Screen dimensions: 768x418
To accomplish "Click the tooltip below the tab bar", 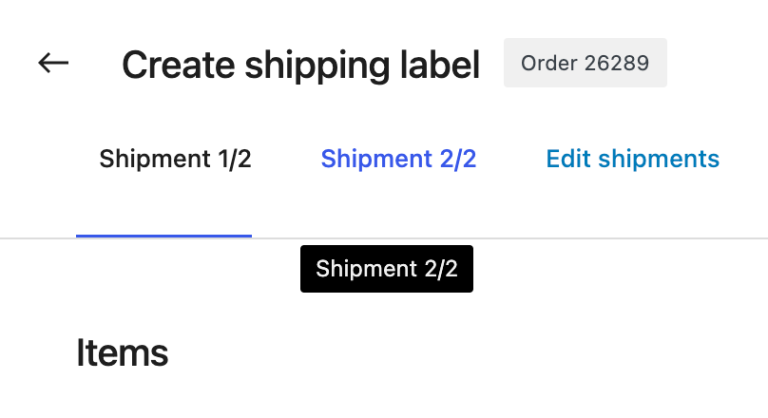I will (x=386, y=269).
